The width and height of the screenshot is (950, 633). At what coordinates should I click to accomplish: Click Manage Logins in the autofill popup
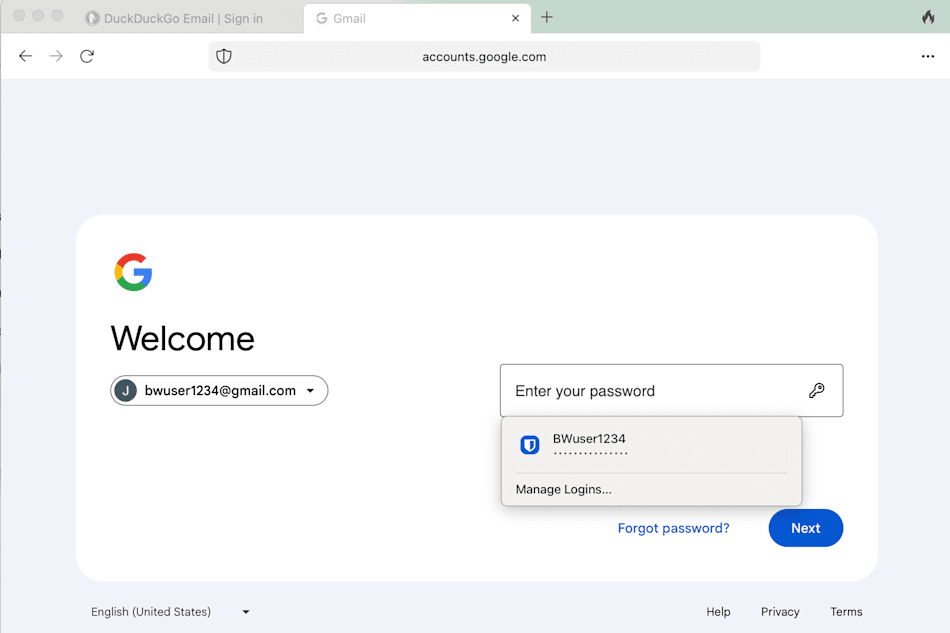563,489
